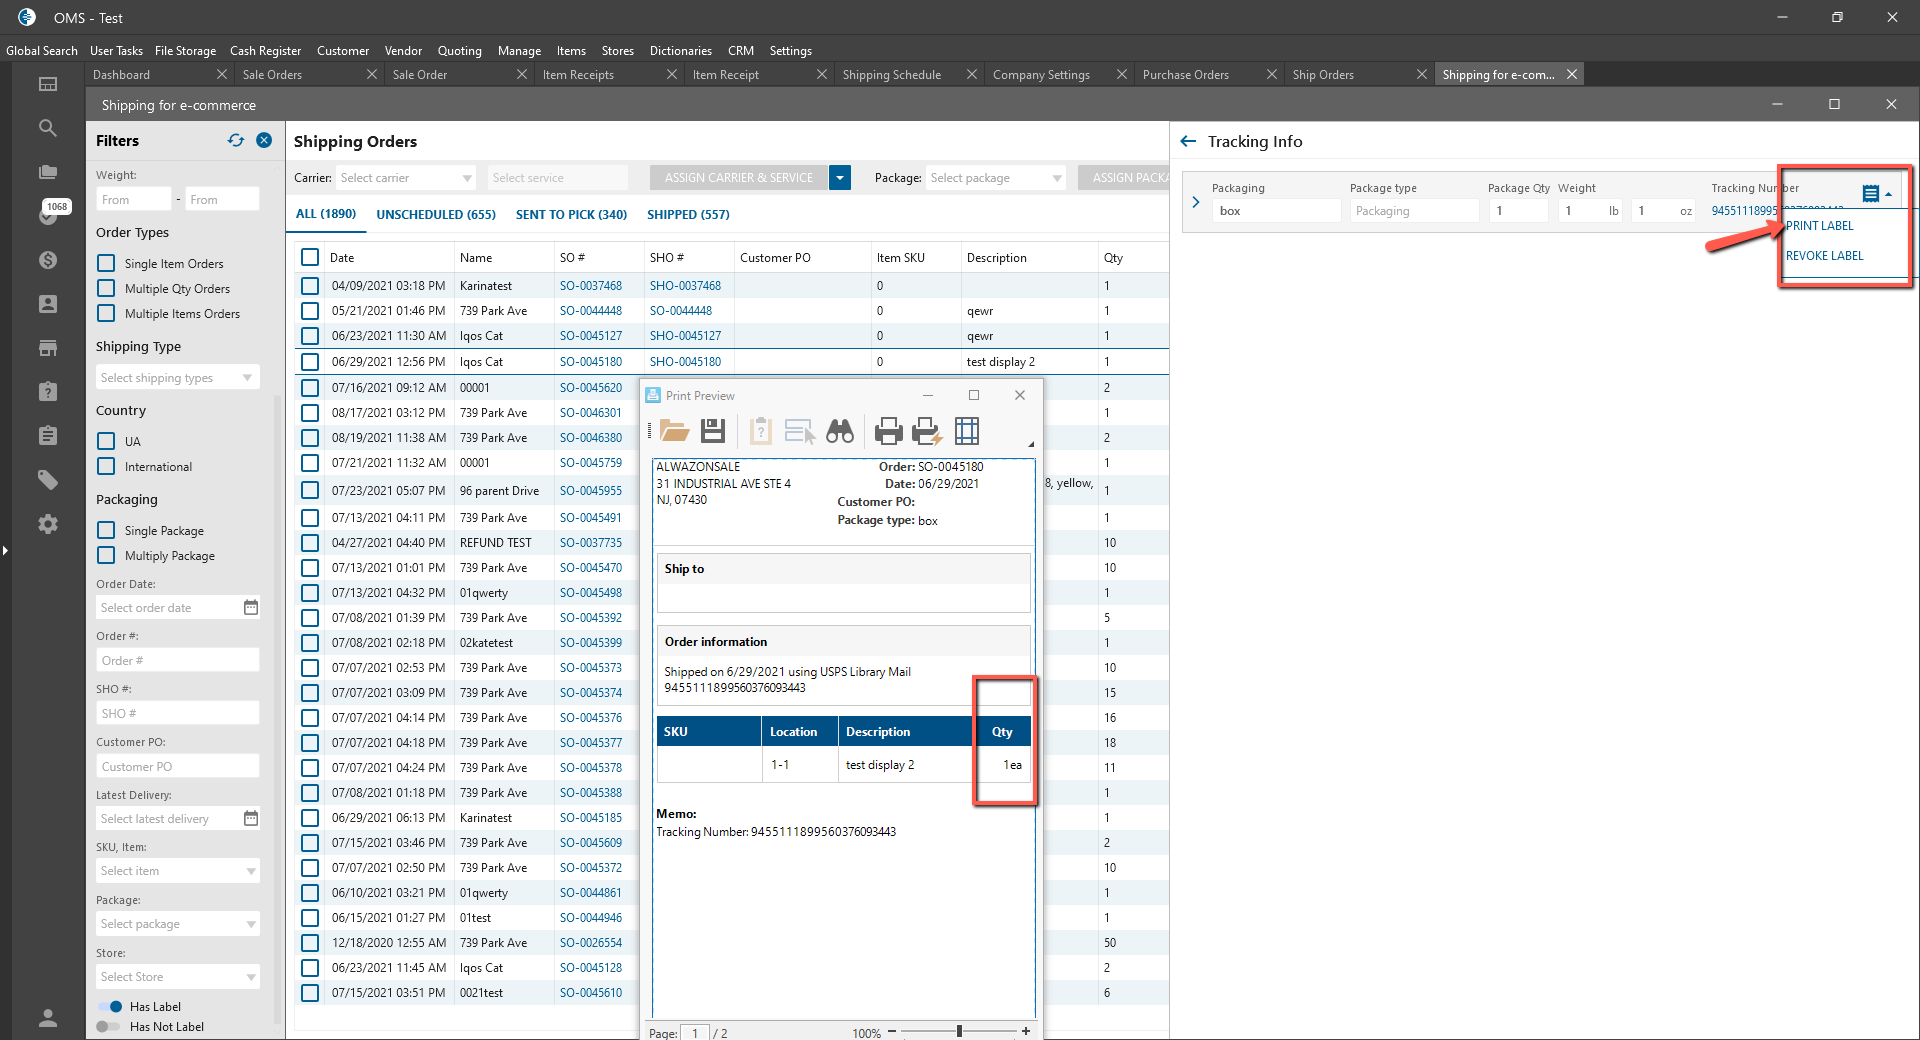Click the Open folder icon in Print Preview

point(674,431)
